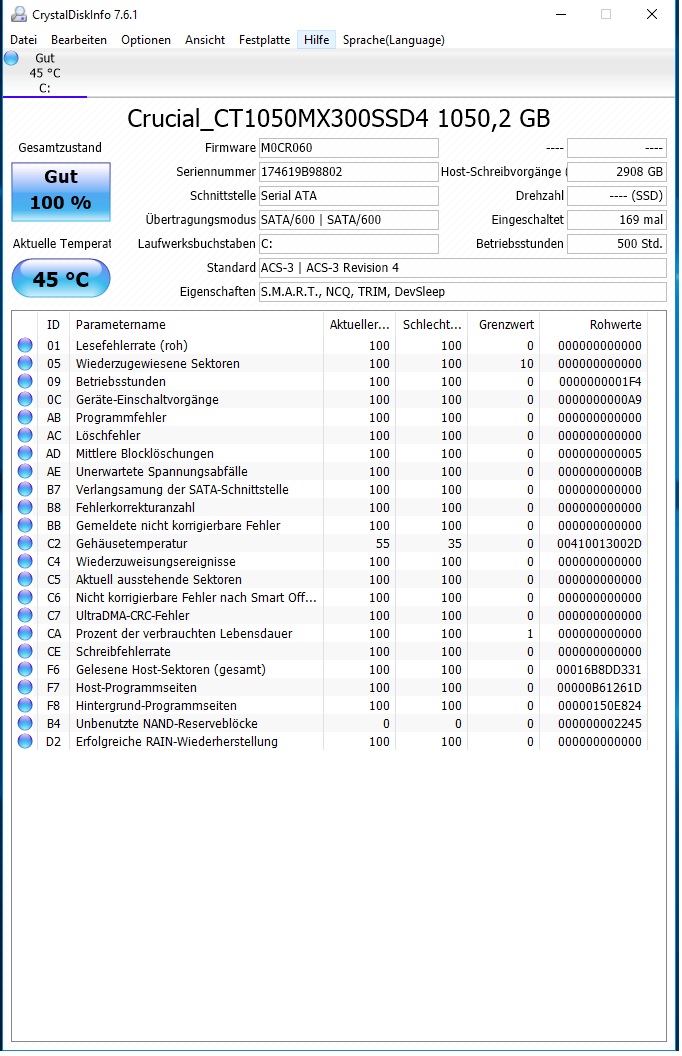
Task: Click status orb for Wiederzuweisungsereignisse
Action: 25,562
